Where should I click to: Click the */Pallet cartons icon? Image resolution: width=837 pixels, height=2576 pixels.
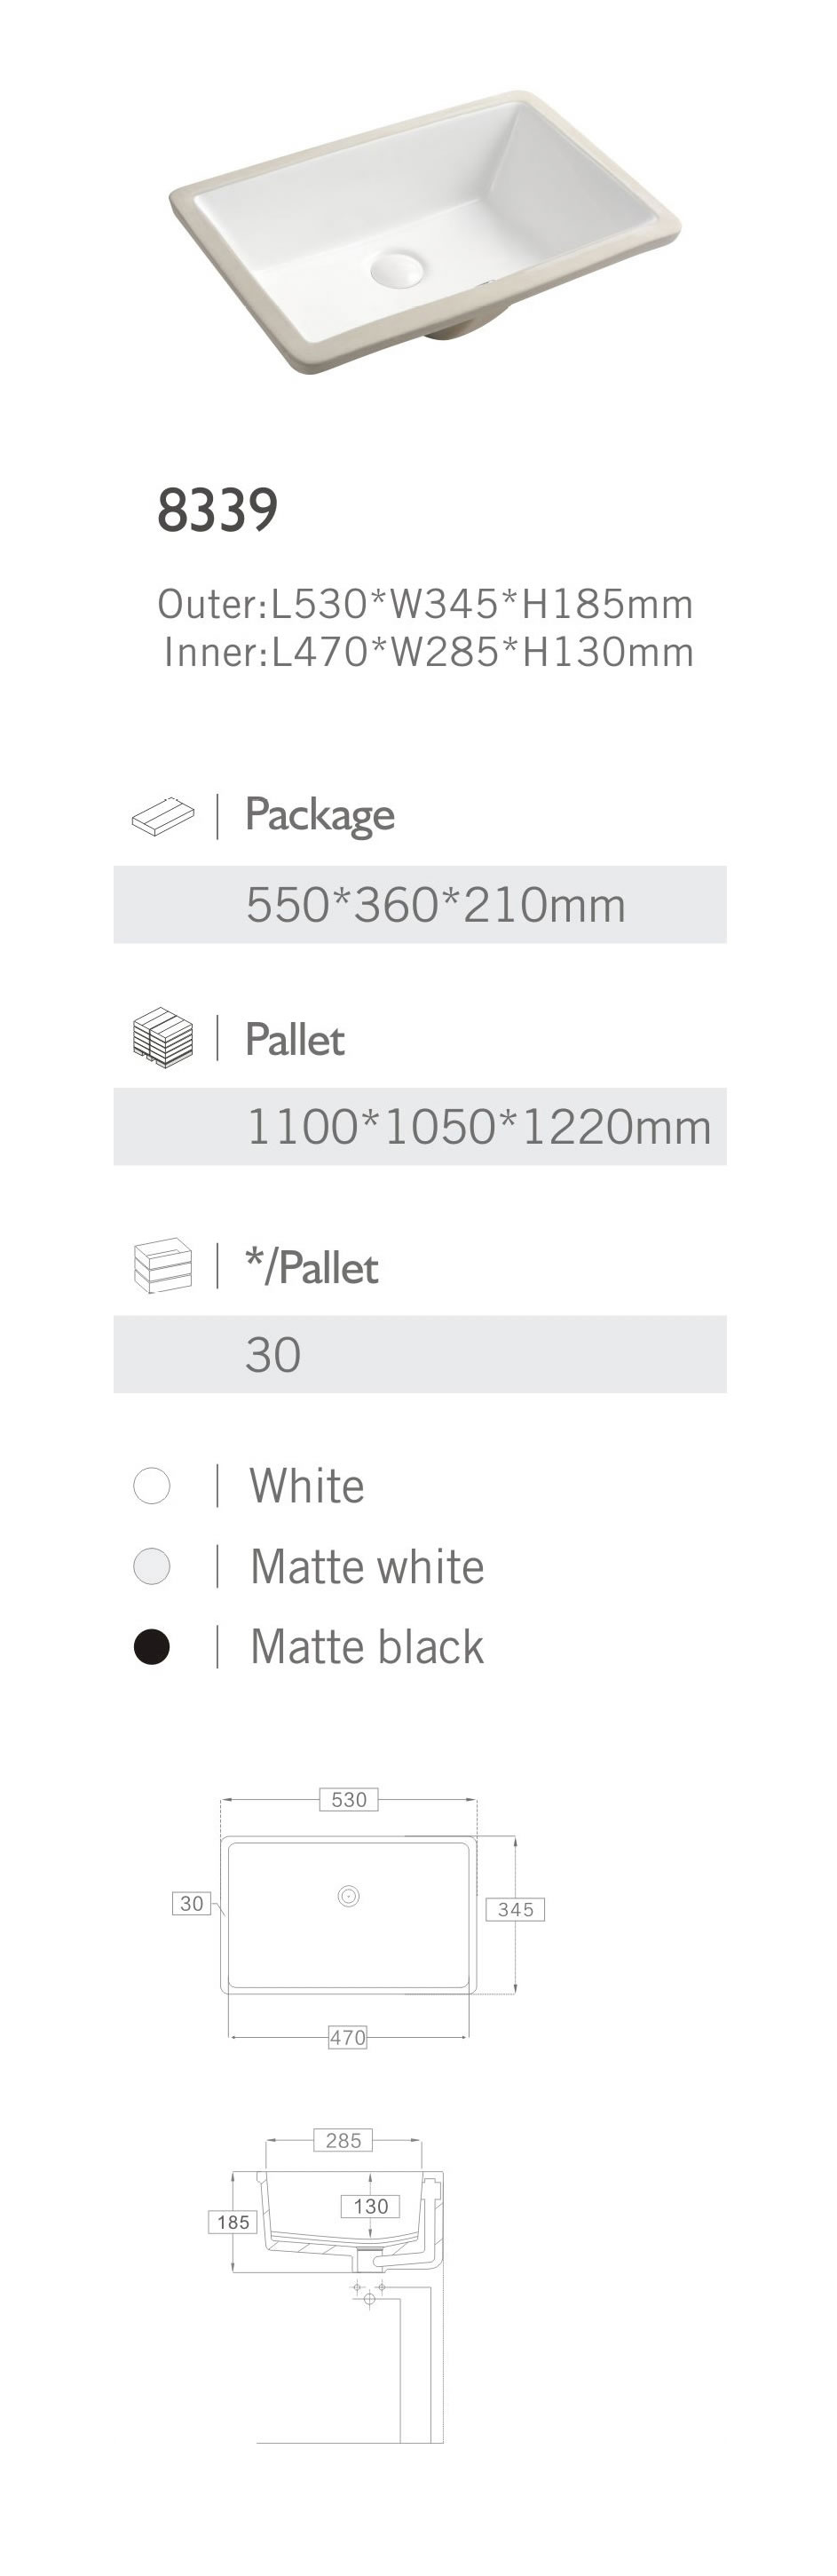pyautogui.click(x=163, y=1265)
